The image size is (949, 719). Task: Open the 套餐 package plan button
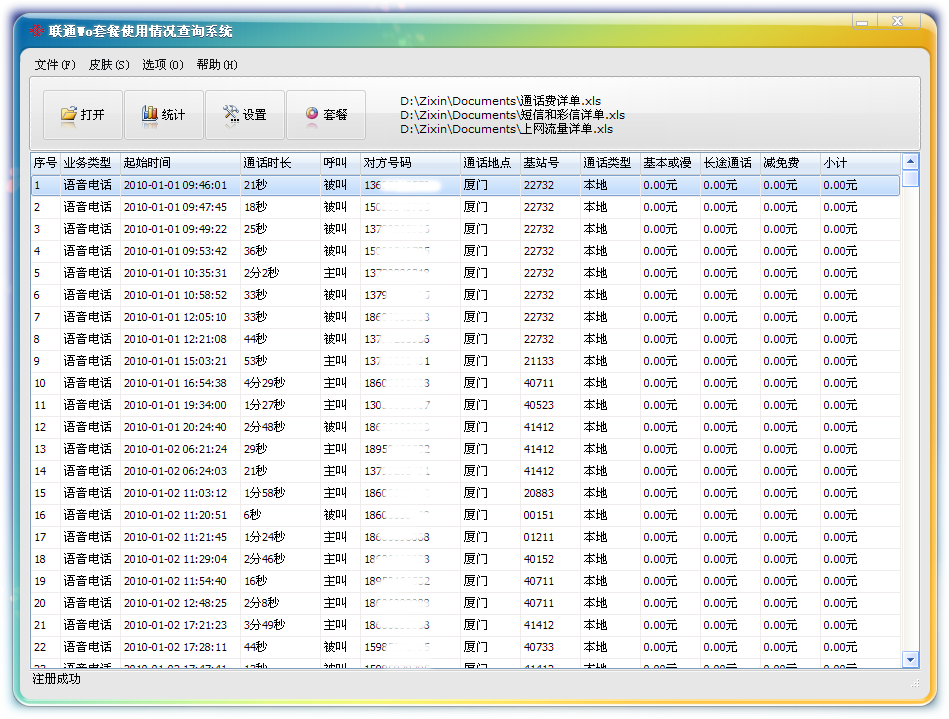click(x=325, y=115)
